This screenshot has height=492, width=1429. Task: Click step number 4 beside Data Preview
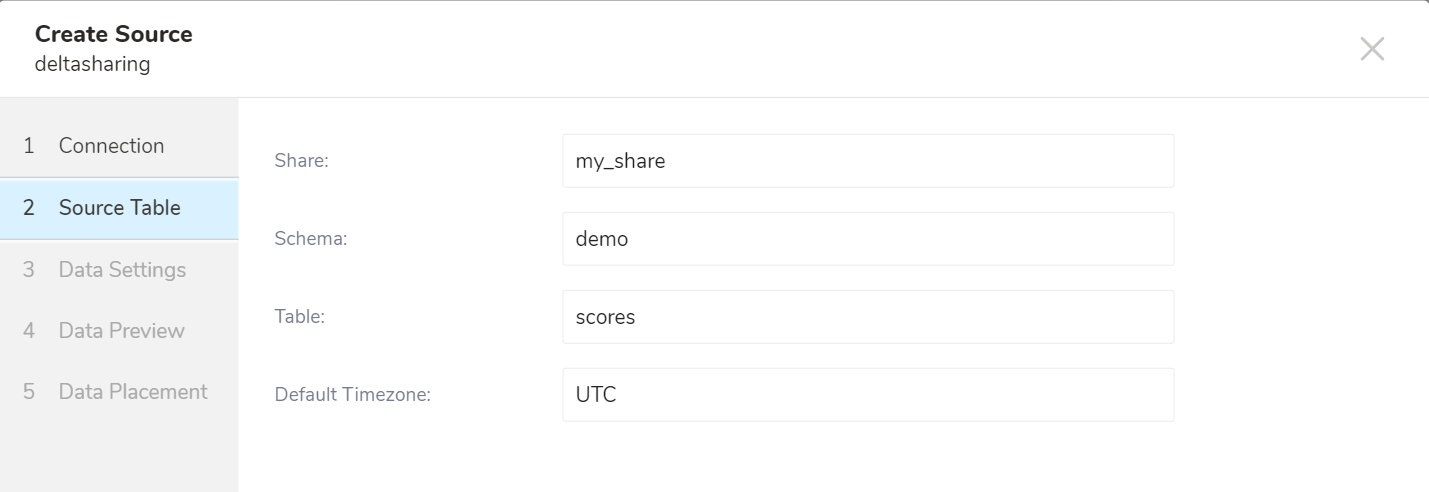[x=29, y=331]
